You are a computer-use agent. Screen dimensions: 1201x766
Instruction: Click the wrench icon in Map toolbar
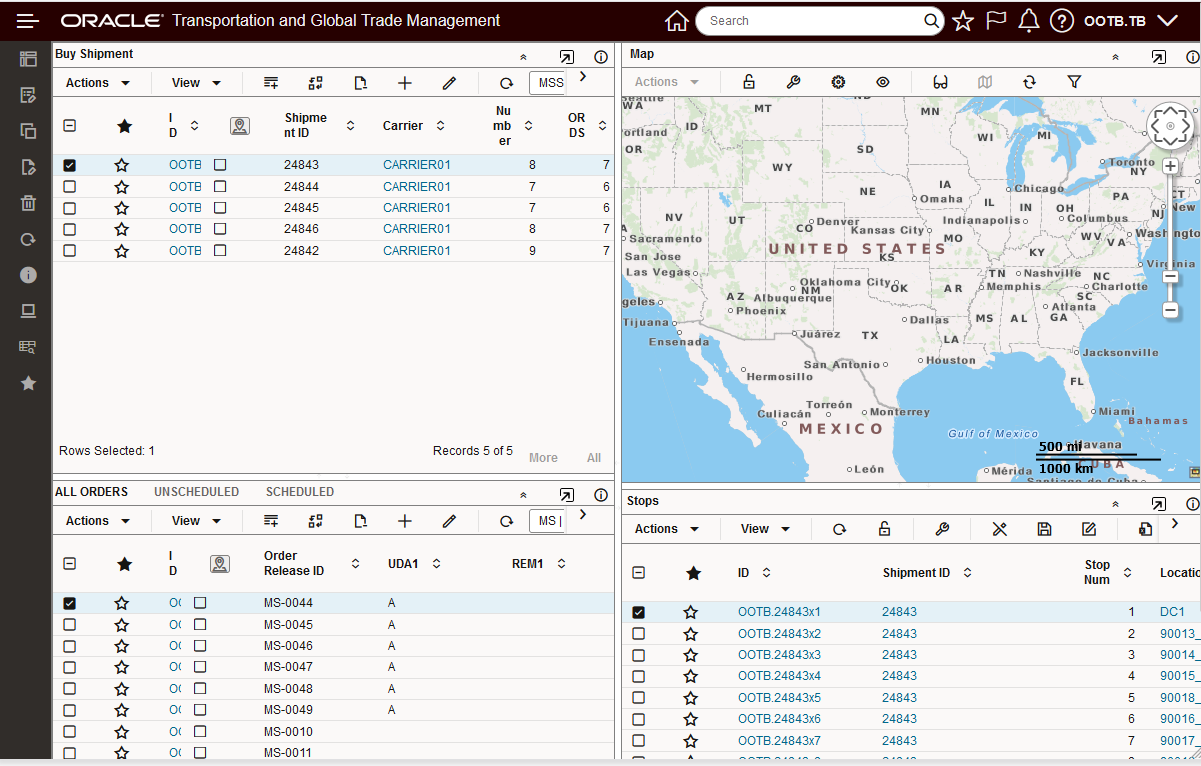(793, 83)
